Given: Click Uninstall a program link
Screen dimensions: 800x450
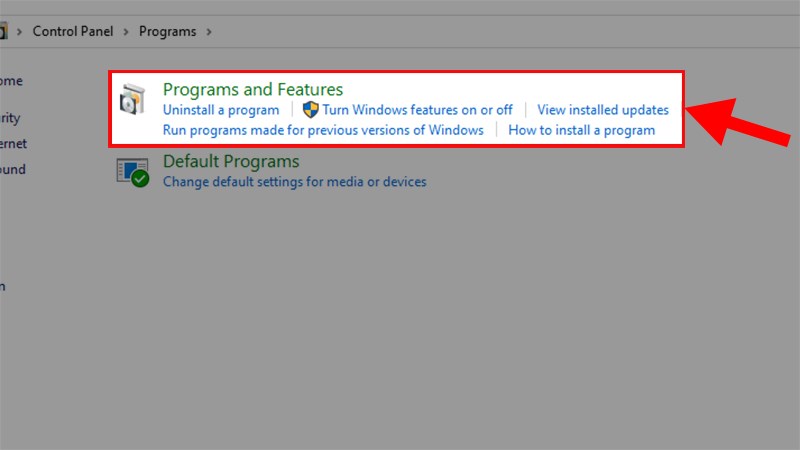Looking at the screenshot, I should [221, 110].
